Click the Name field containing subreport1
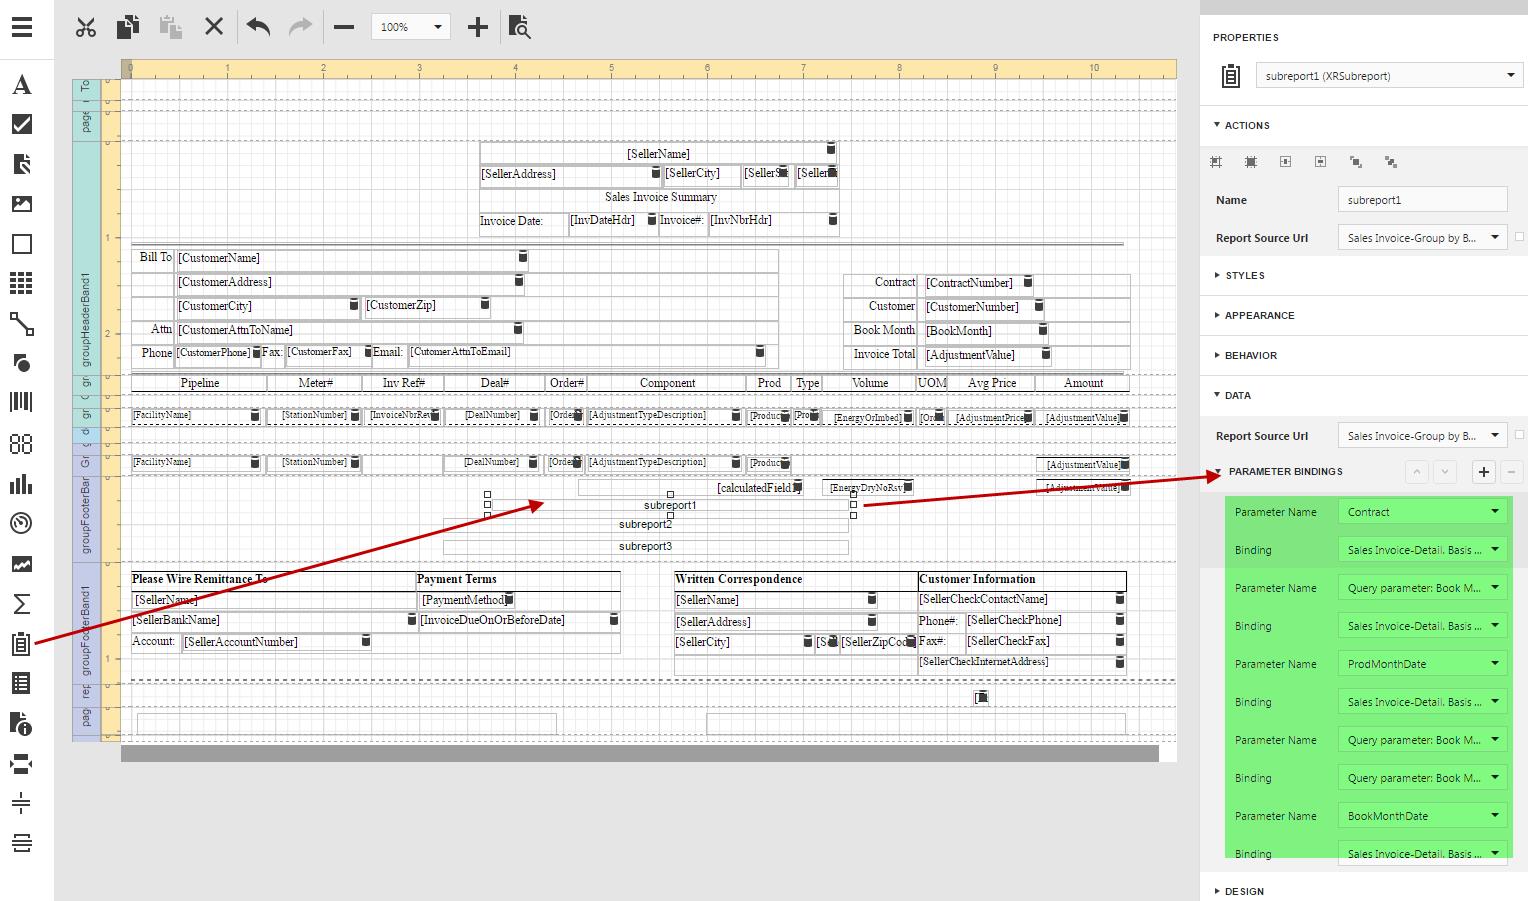Screen dimensions: 1528x901 pyautogui.click(x=1421, y=200)
